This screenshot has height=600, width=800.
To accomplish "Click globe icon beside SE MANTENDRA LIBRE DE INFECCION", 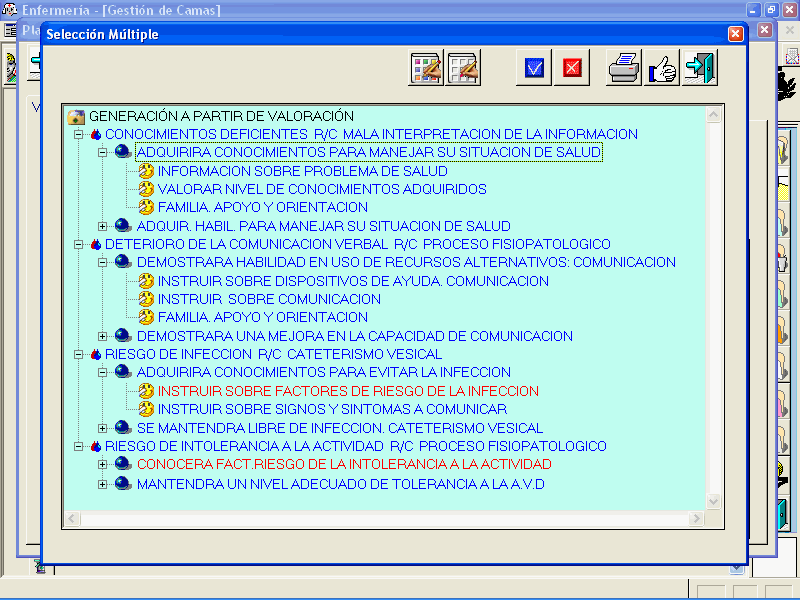I will pos(123,428).
